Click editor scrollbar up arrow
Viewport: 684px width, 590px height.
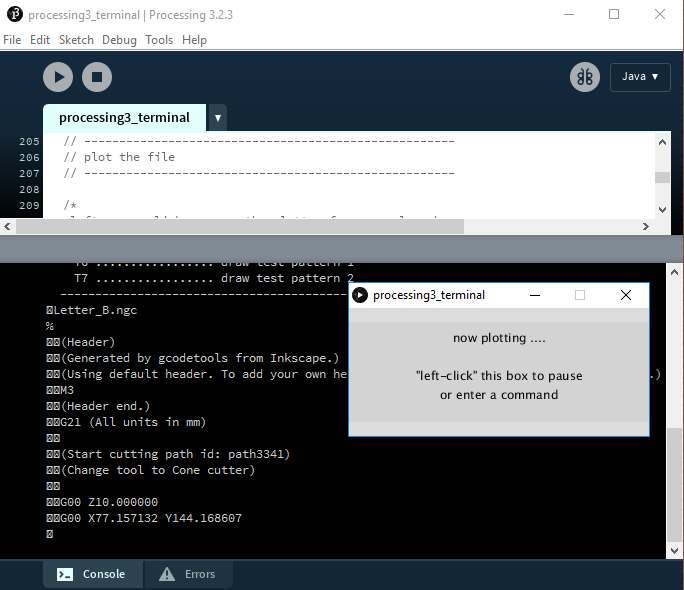coord(662,142)
